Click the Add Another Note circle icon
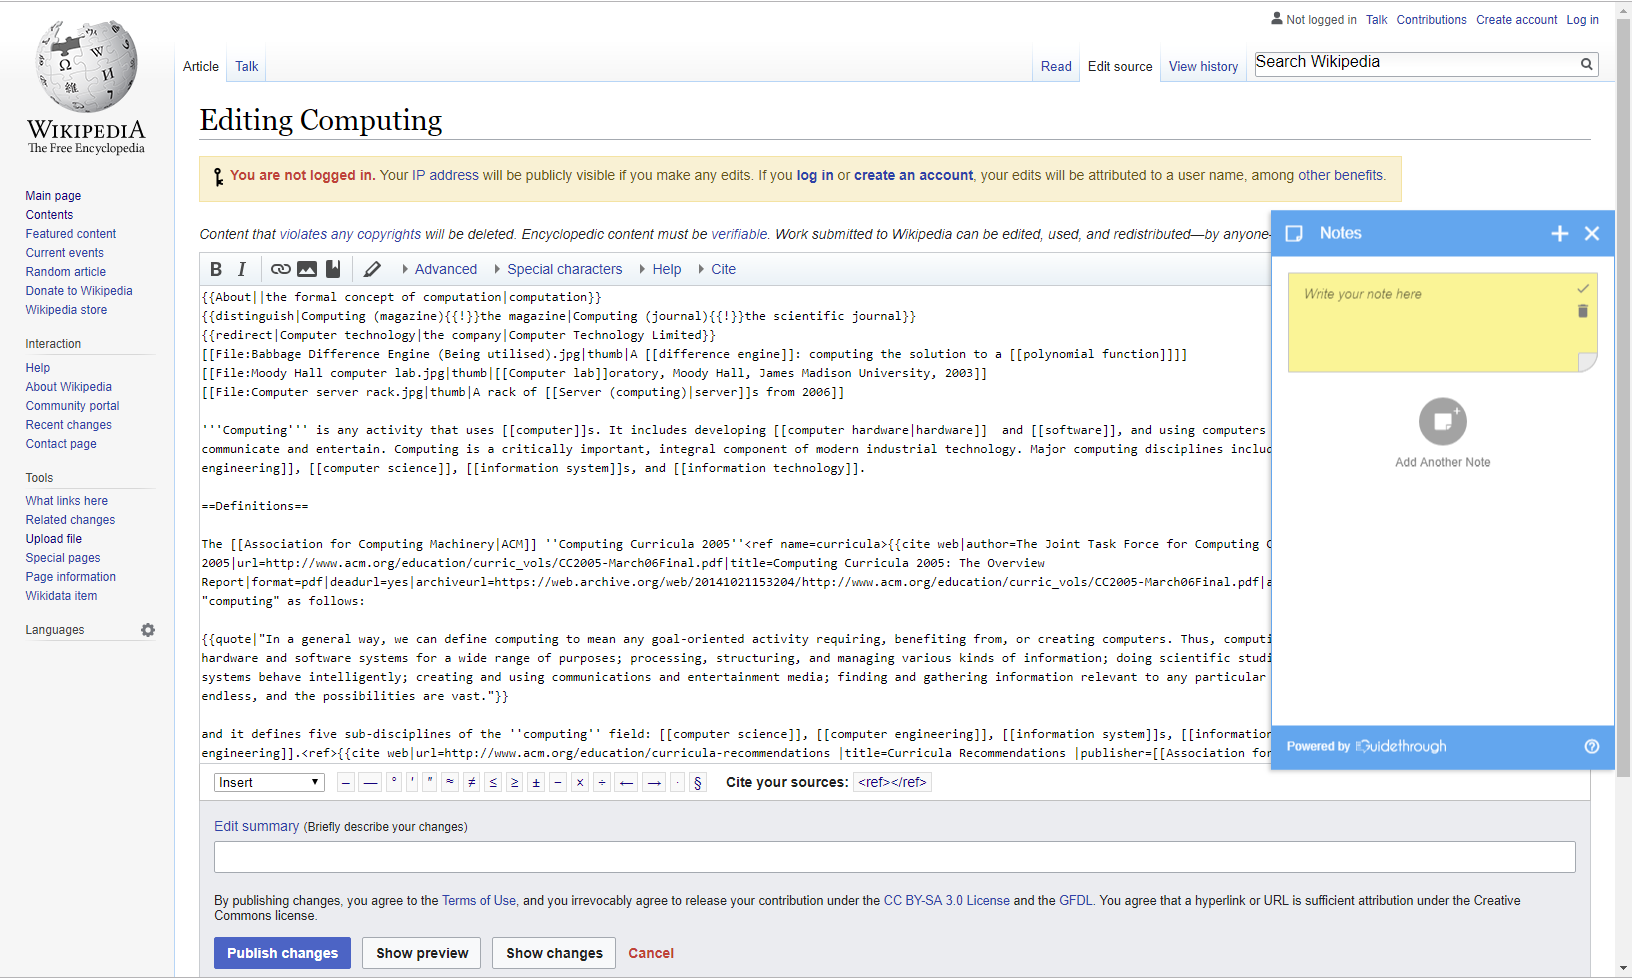Viewport: 1632px width, 978px height. tap(1442, 421)
